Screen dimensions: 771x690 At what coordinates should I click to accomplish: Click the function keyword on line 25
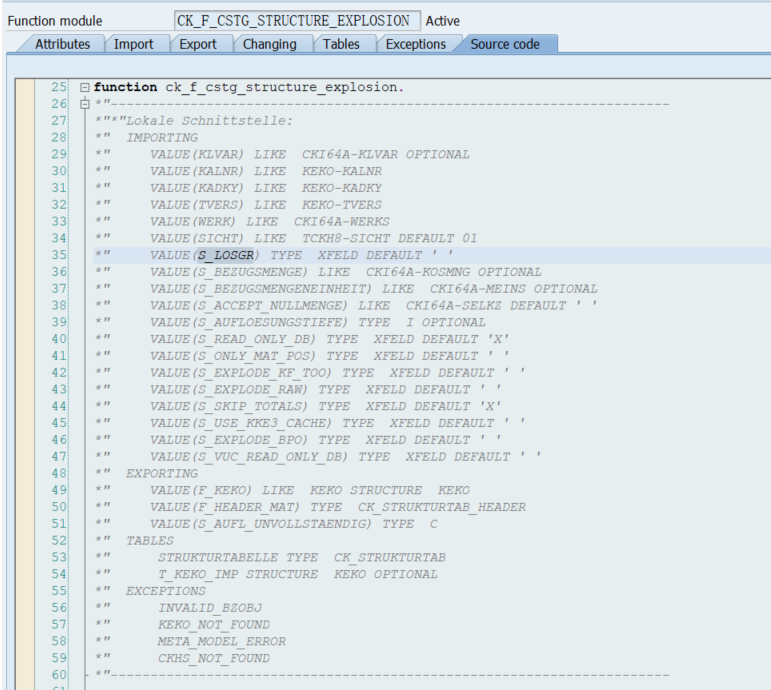click(x=125, y=87)
